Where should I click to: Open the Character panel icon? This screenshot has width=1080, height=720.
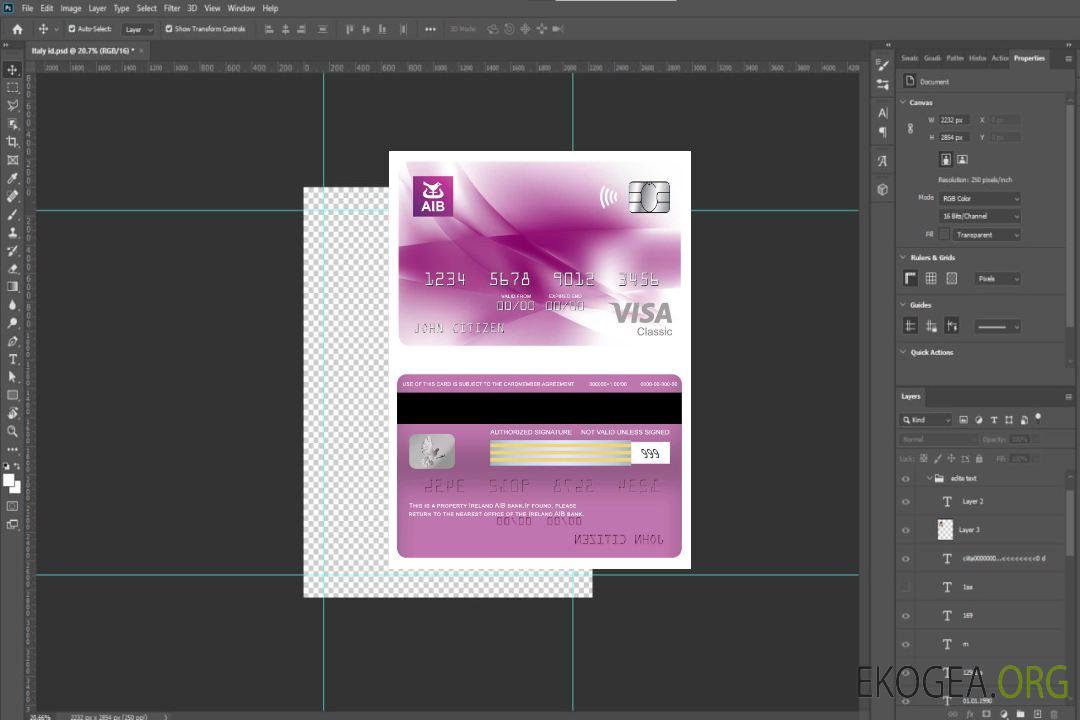[882, 112]
